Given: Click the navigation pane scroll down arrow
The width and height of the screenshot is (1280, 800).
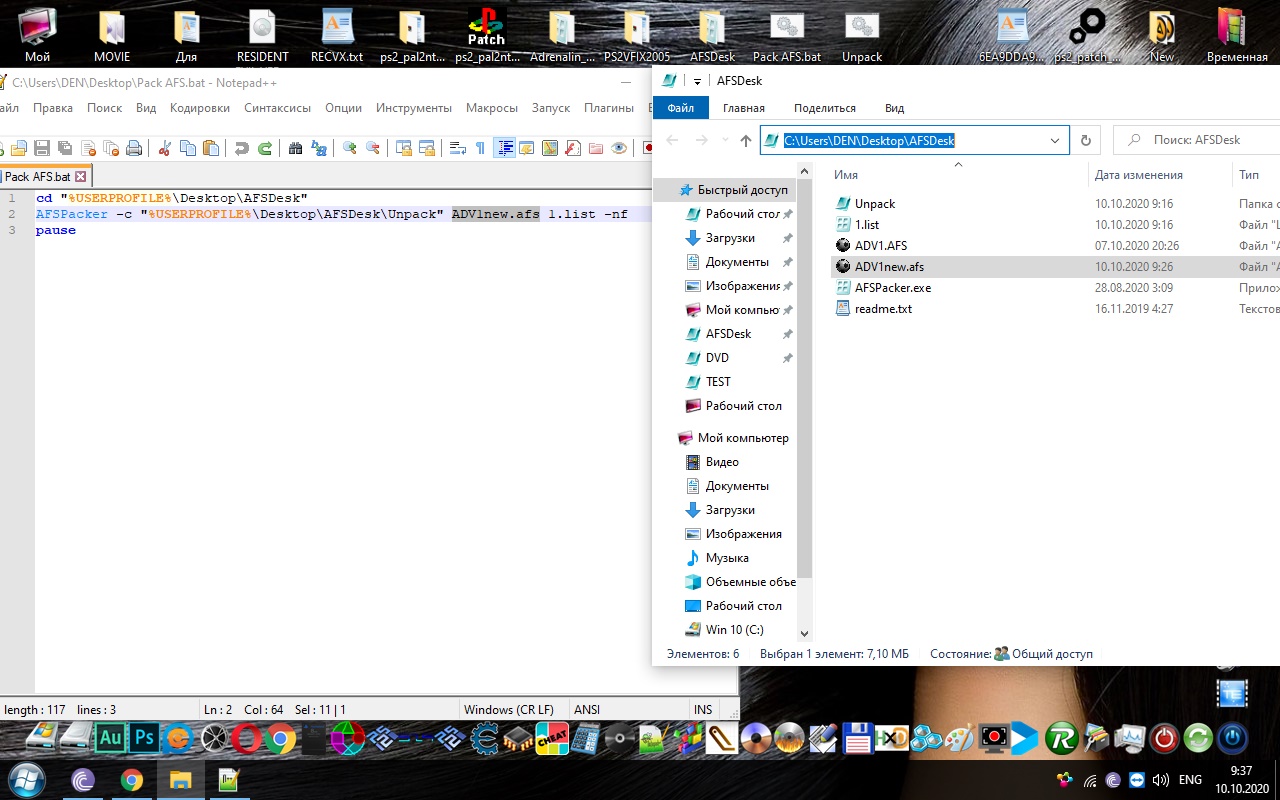Looking at the screenshot, I should point(804,633).
